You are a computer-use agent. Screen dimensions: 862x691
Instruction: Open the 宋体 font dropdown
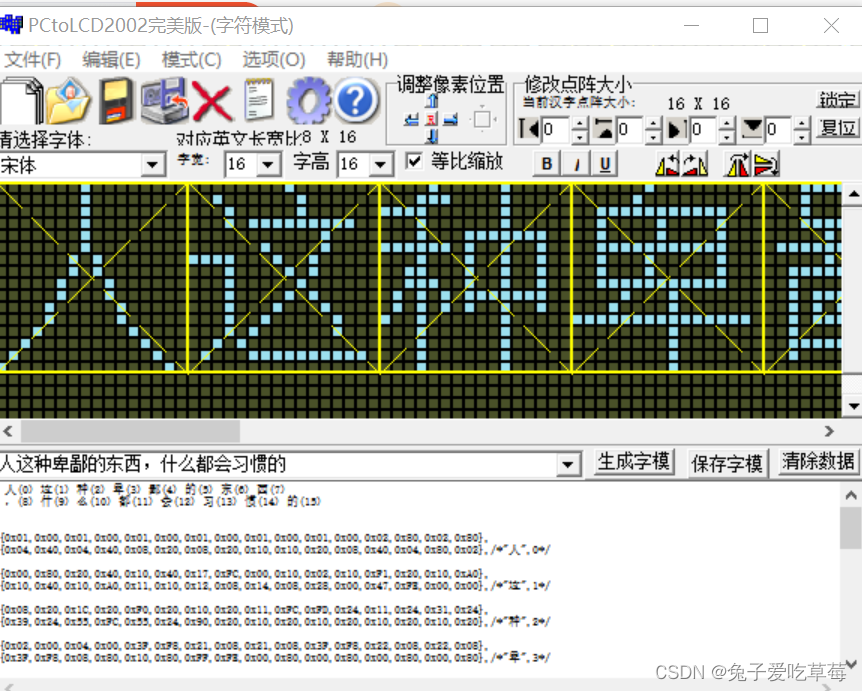pyautogui.click(x=153, y=163)
